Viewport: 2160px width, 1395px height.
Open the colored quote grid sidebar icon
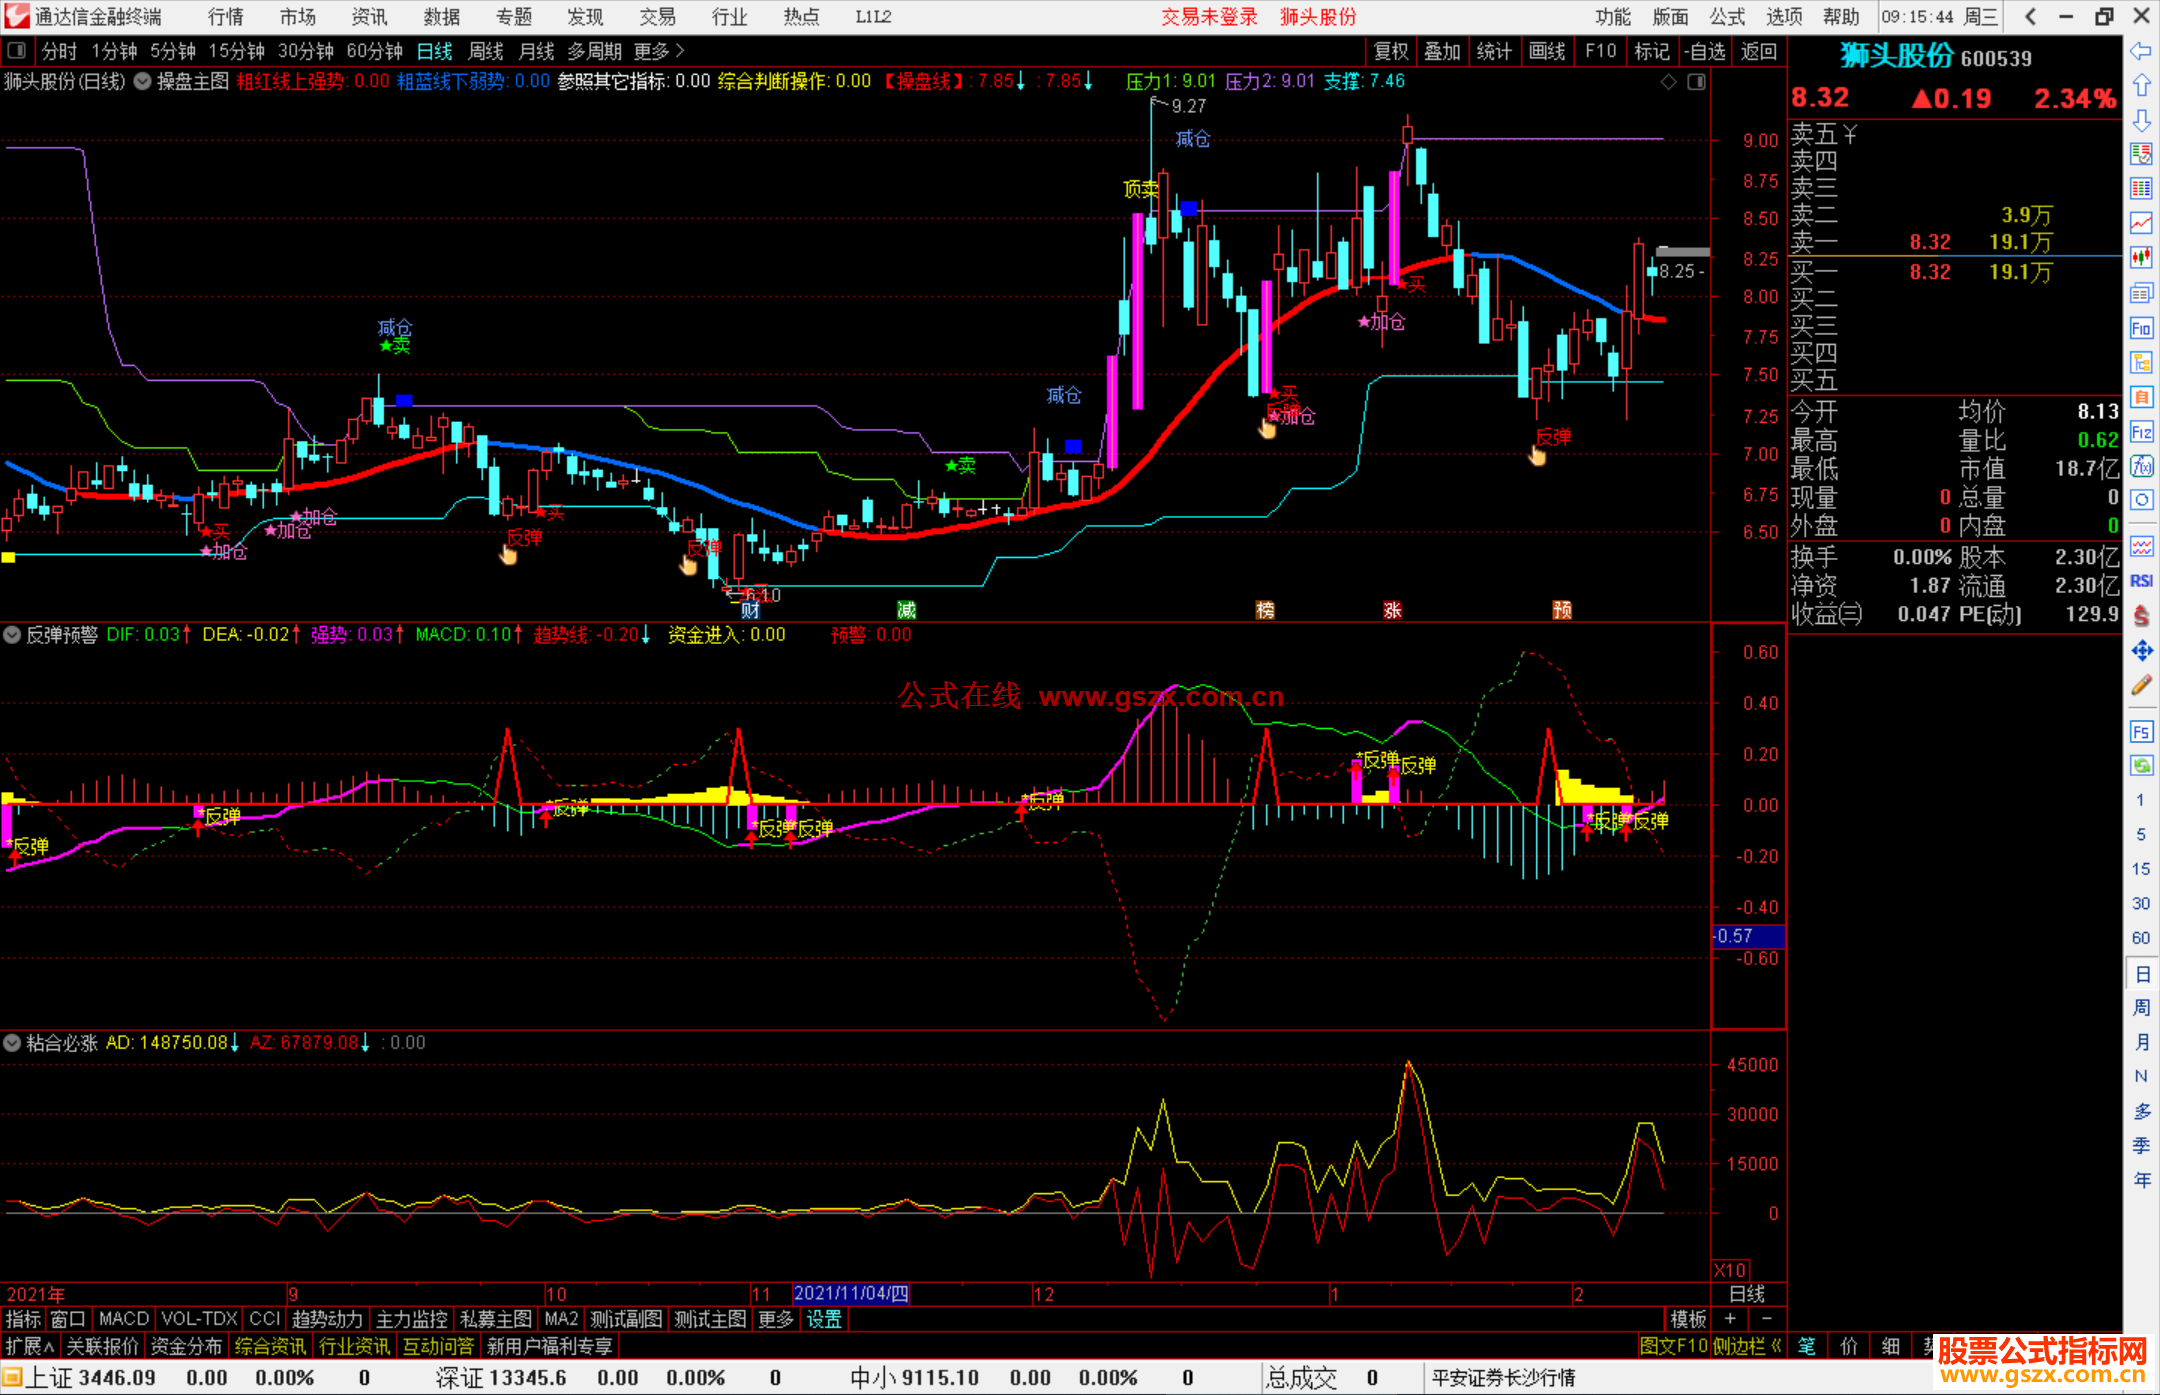(x=2141, y=188)
